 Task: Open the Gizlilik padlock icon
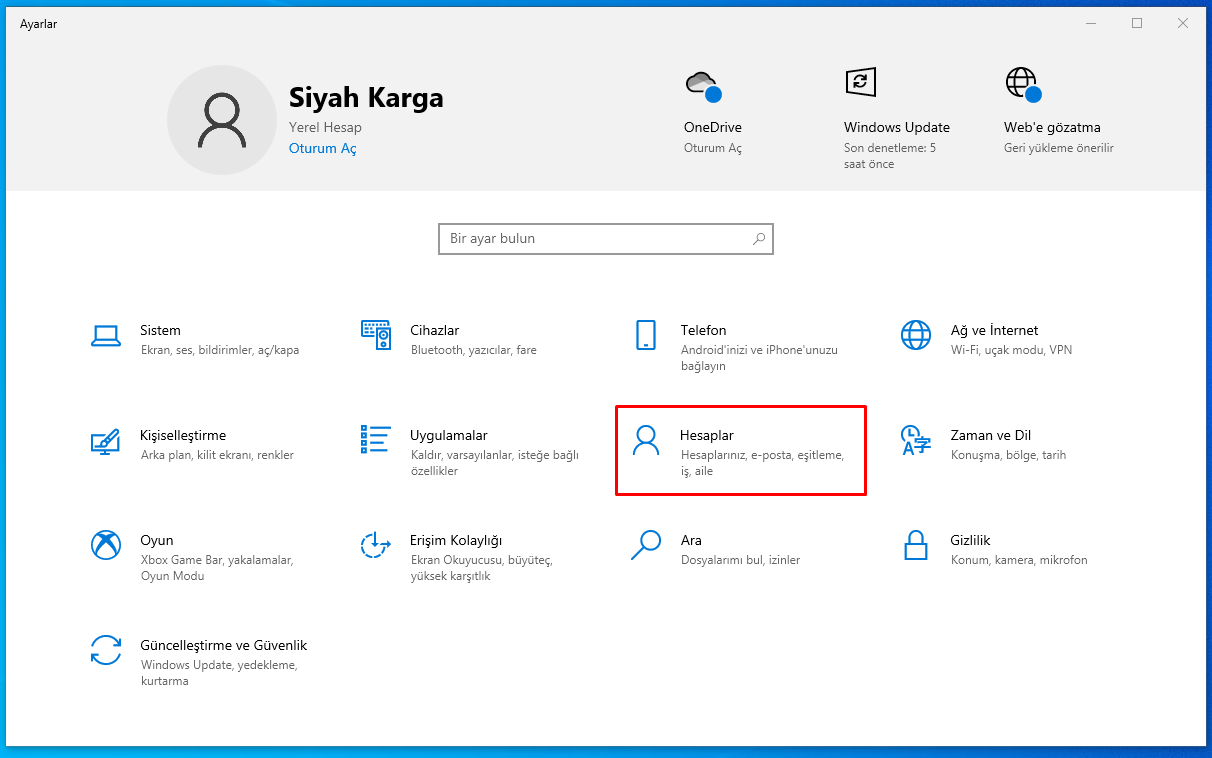click(x=916, y=546)
